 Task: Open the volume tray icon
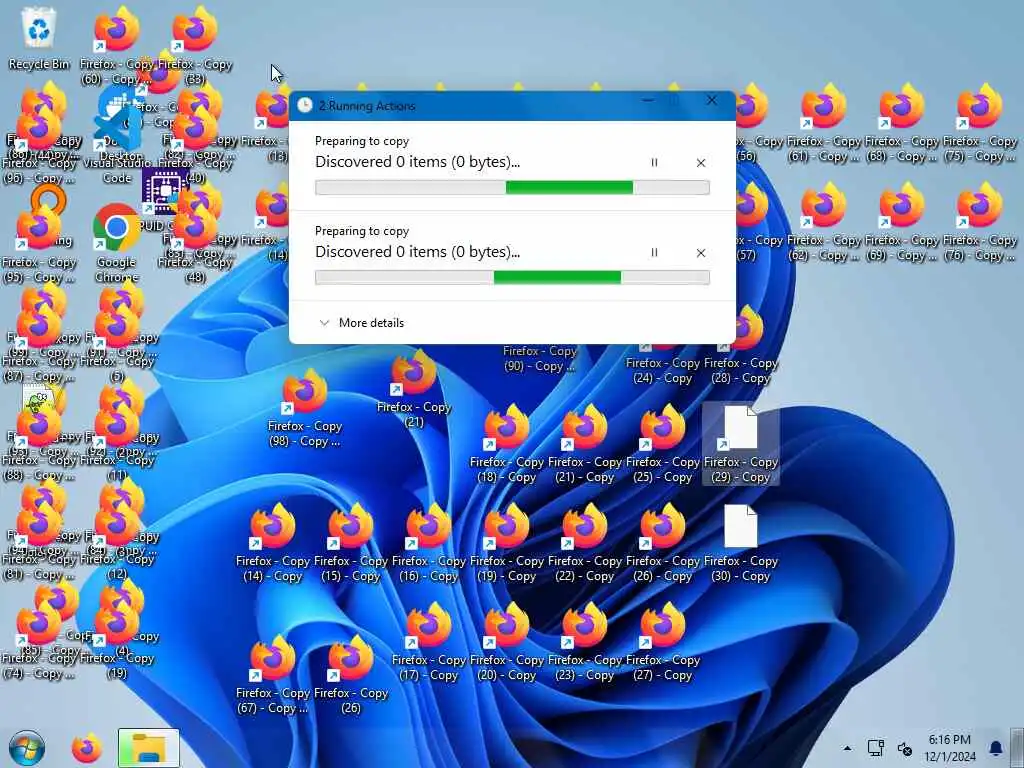[904, 748]
